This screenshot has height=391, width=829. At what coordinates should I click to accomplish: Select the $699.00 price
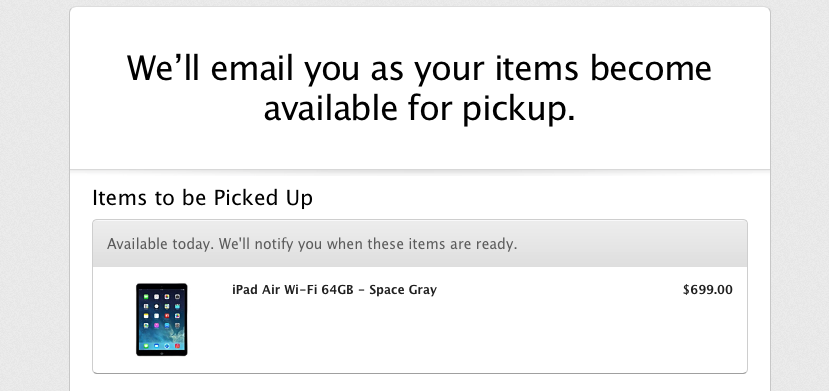point(707,290)
